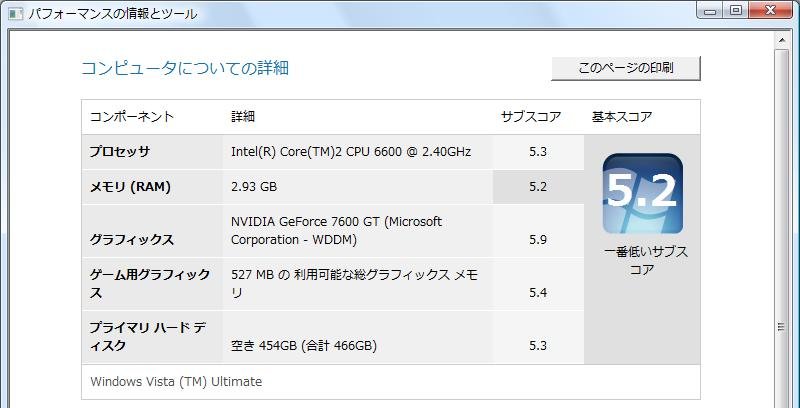
Task: Open the window system menu icon in title bar
Action: [x=16, y=14]
